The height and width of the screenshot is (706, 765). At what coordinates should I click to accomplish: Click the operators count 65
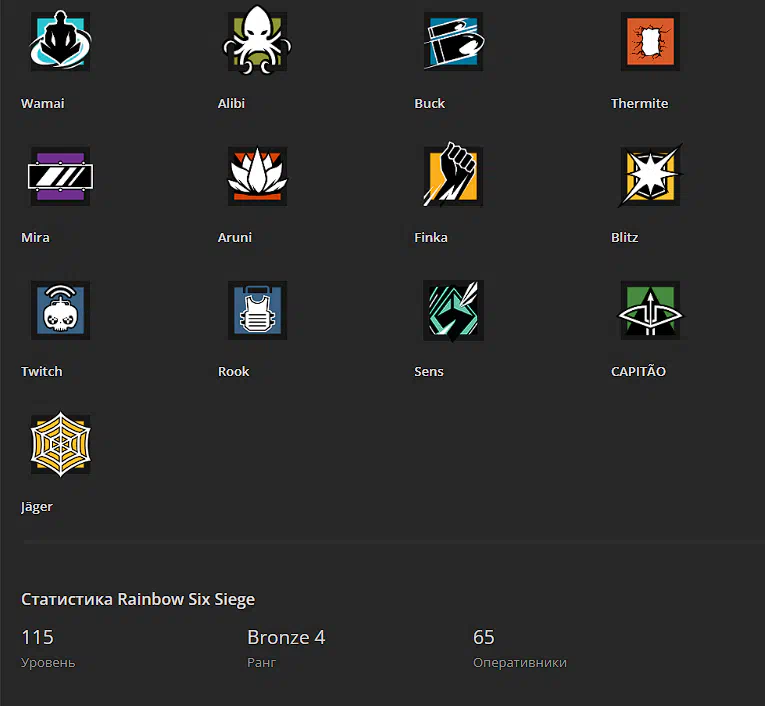click(x=484, y=637)
